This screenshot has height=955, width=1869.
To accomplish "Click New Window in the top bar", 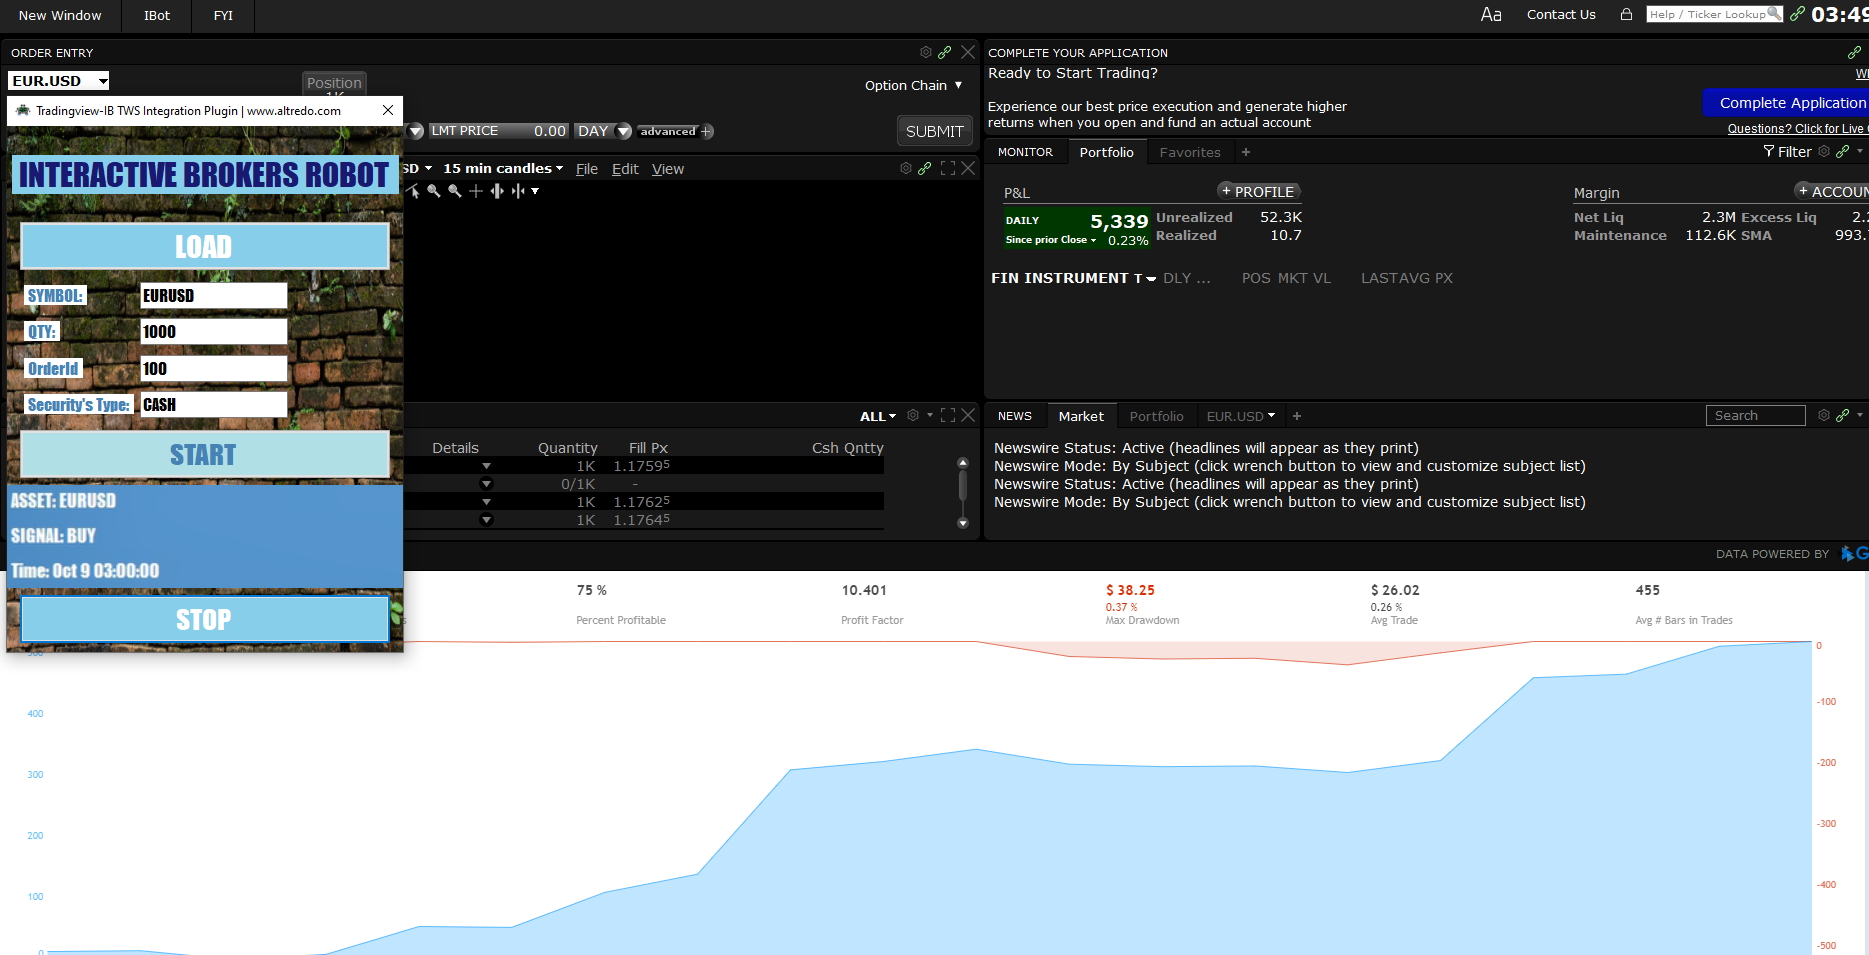I will pyautogui.click(x=60, y=15).
